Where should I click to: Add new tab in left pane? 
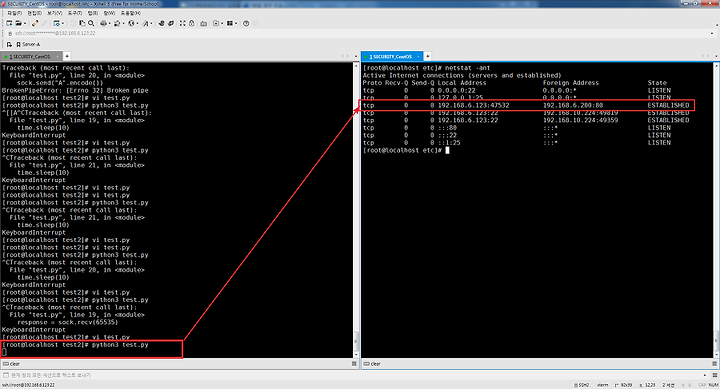[x=67, y=56]
